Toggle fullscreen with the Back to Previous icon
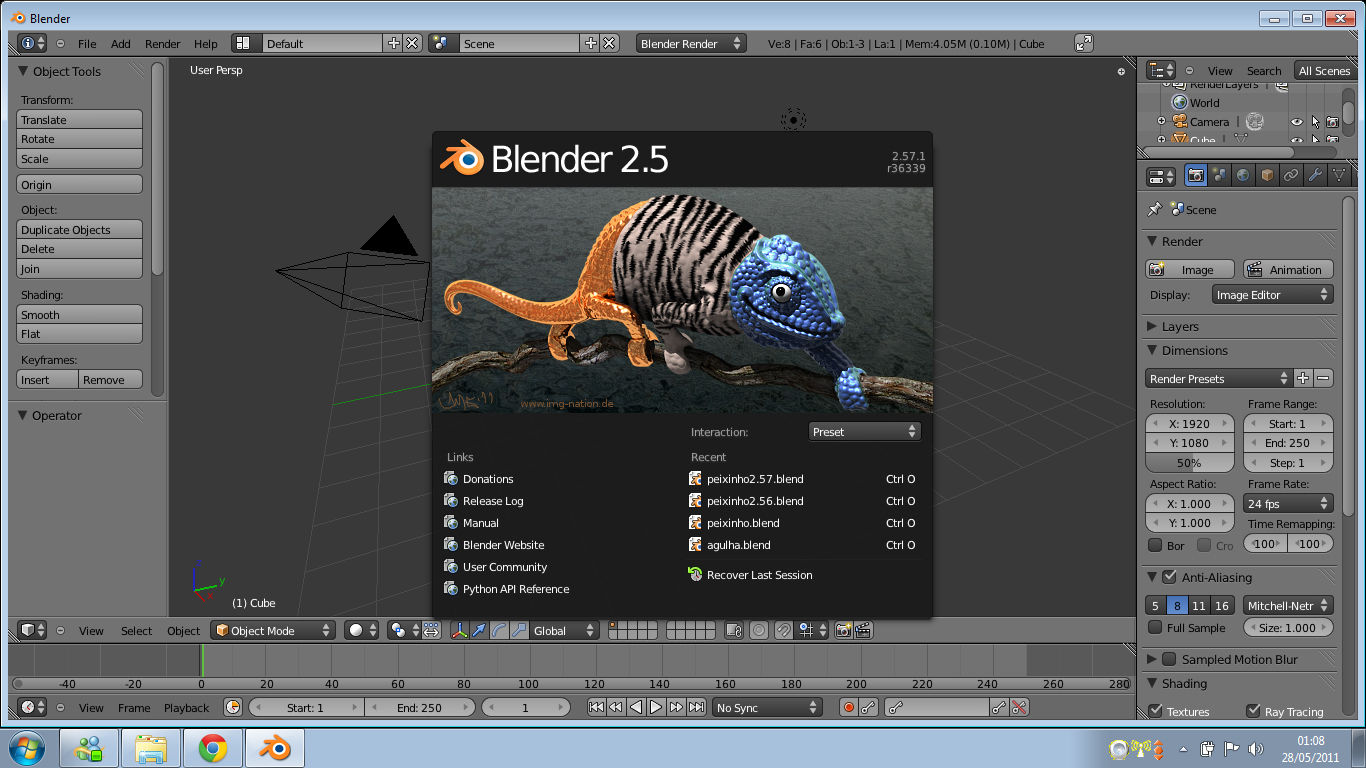The image size is (1366, 768). 1084,44
